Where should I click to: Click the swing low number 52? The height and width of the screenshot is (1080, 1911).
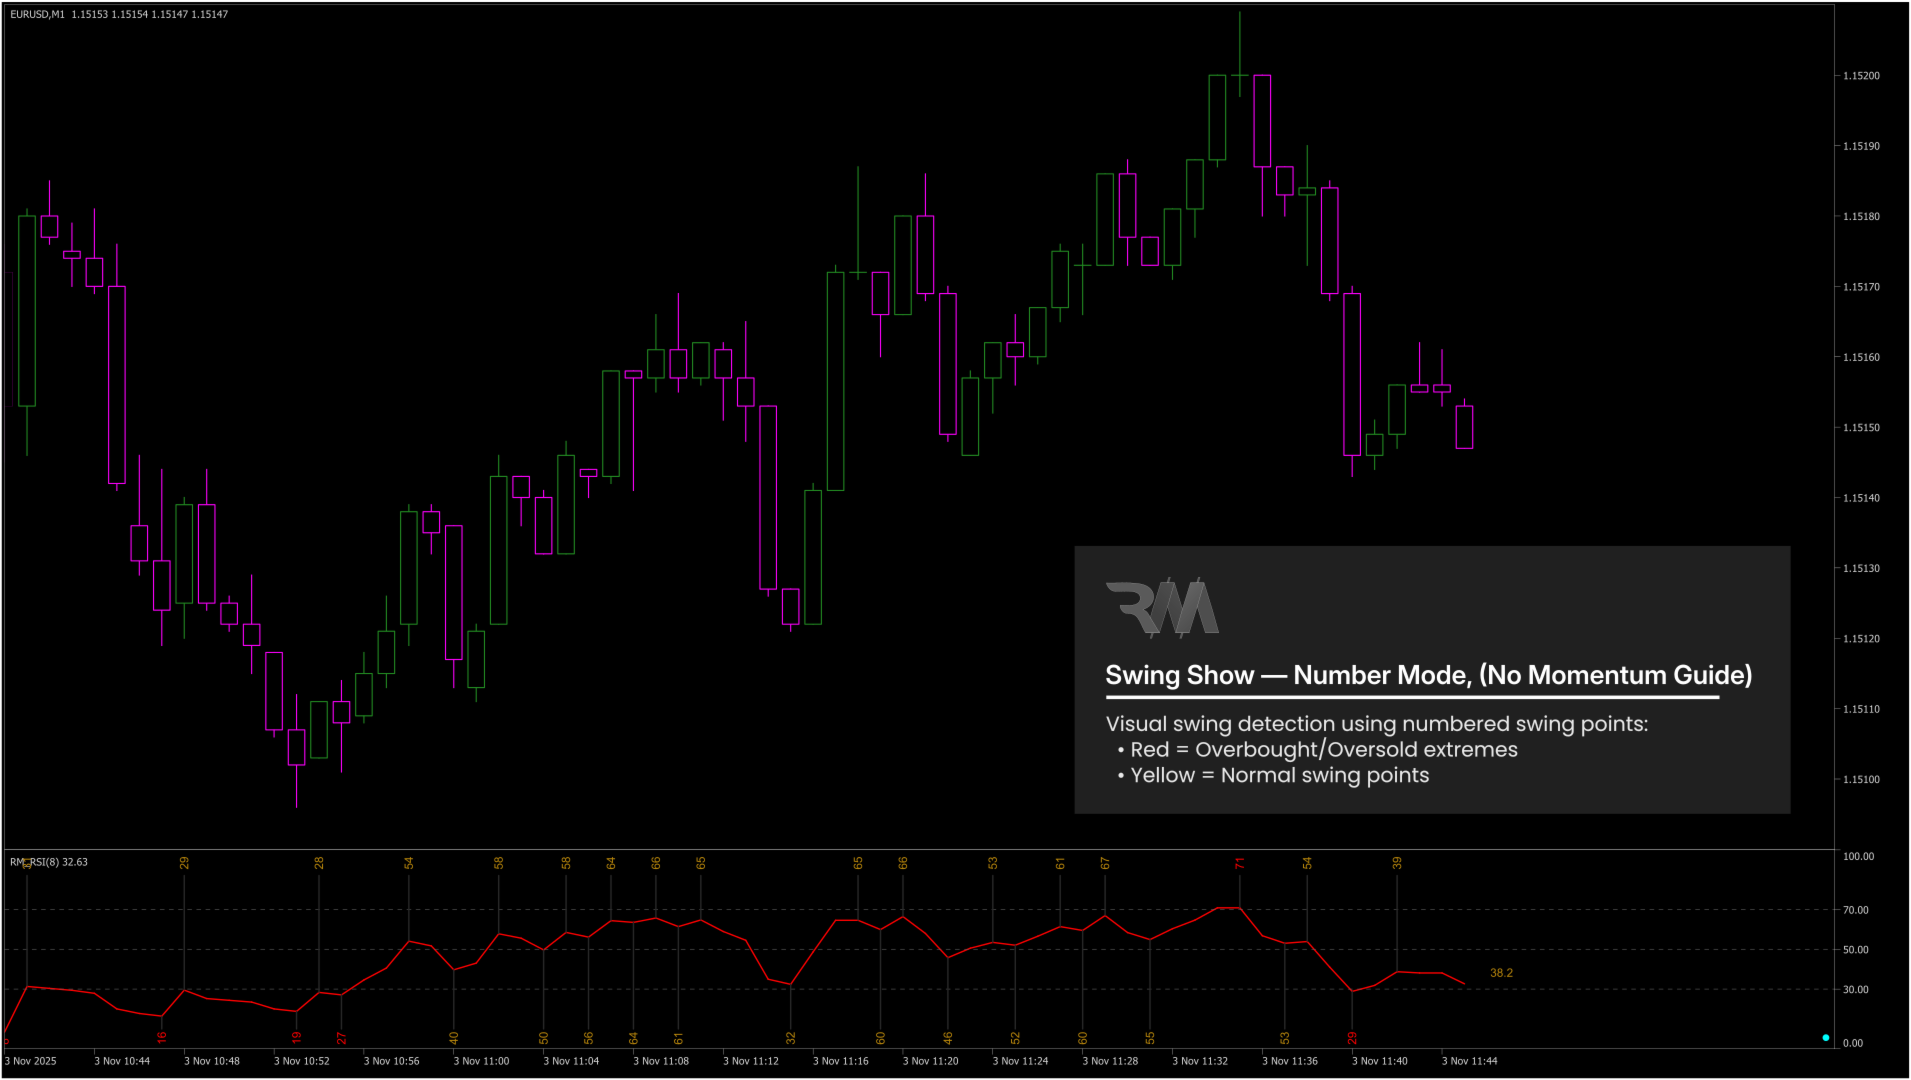1015,1038
